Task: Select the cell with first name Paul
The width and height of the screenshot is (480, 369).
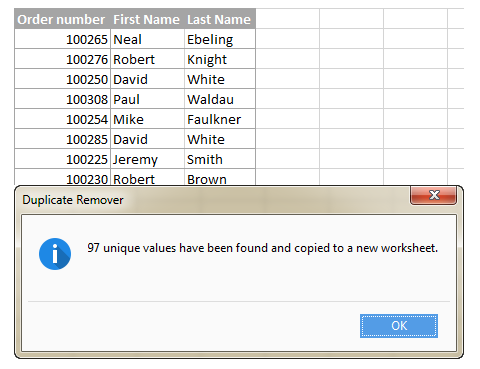Action: point(147,99)
